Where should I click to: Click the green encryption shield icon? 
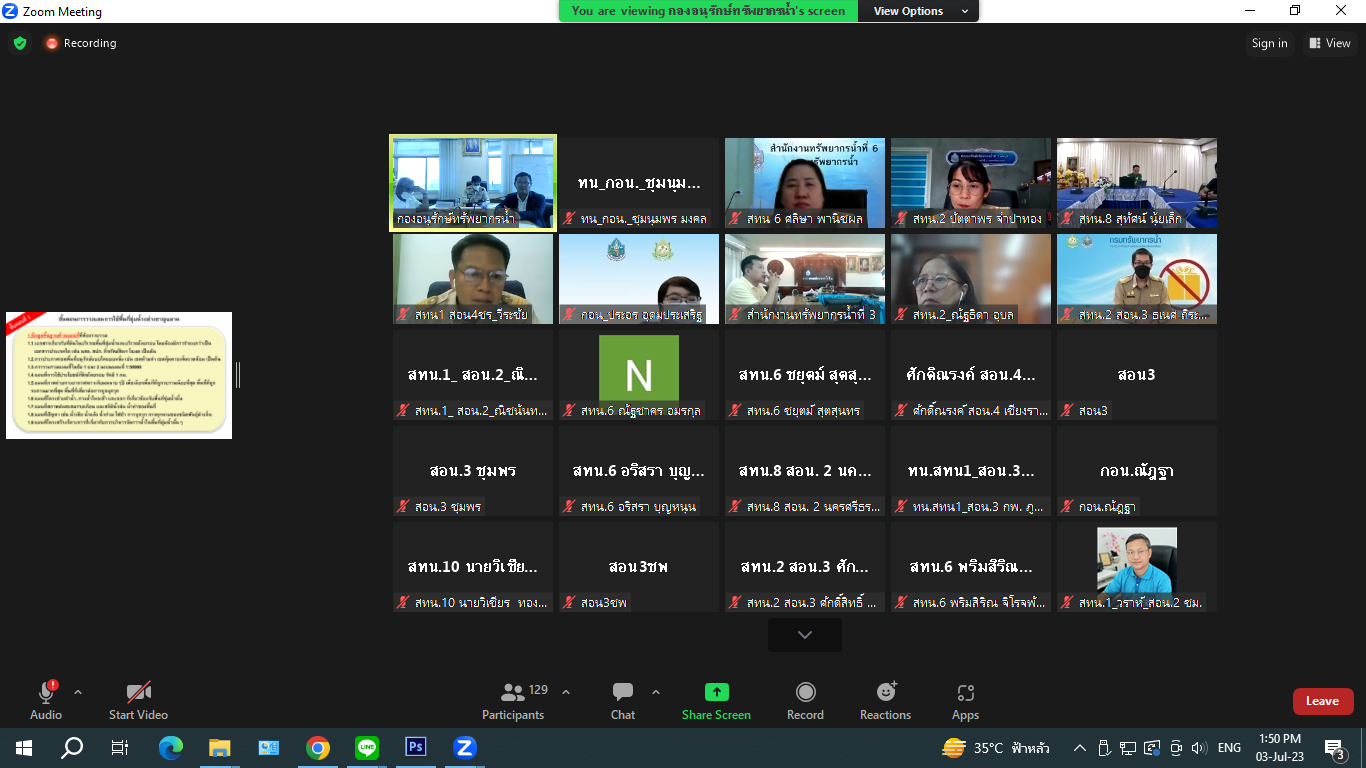tap(20, 43)
